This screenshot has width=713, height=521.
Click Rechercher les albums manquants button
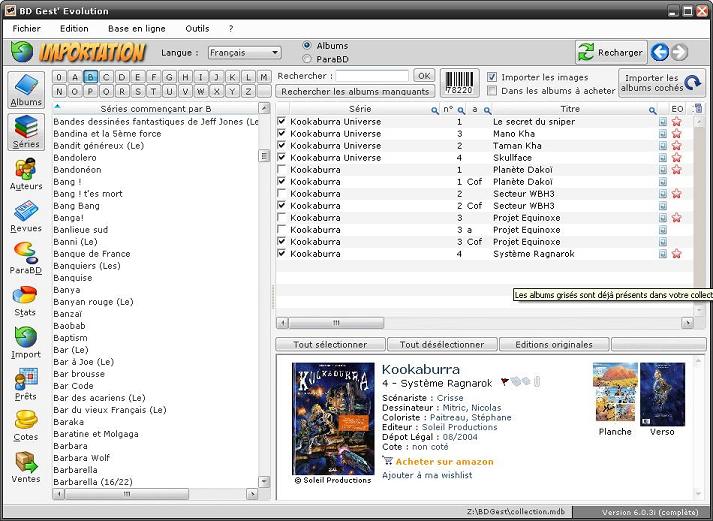click(x=355, y=91)
